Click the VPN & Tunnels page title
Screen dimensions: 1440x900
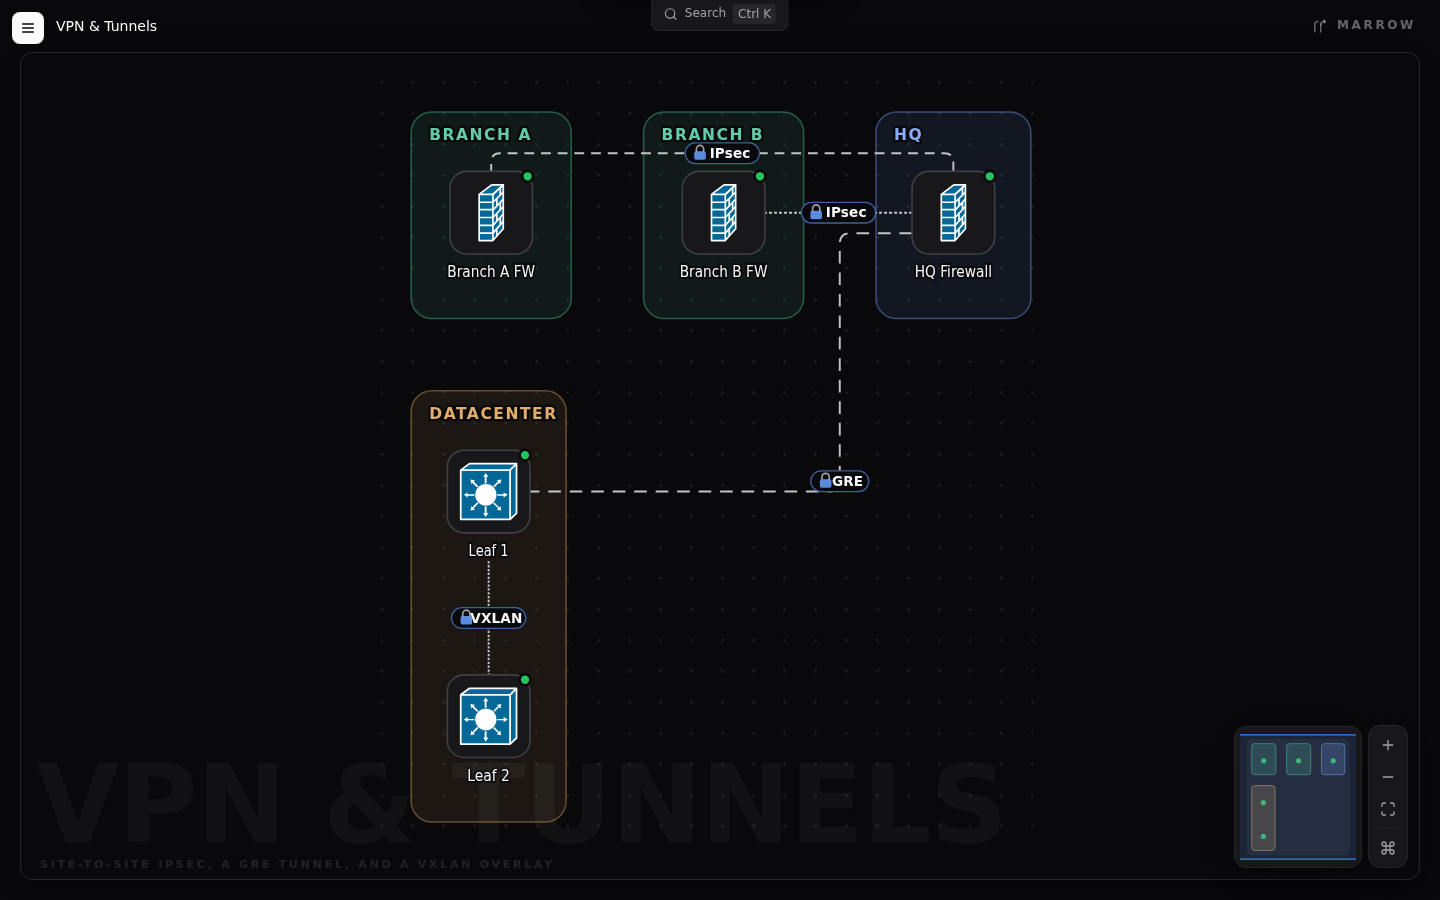106,26
